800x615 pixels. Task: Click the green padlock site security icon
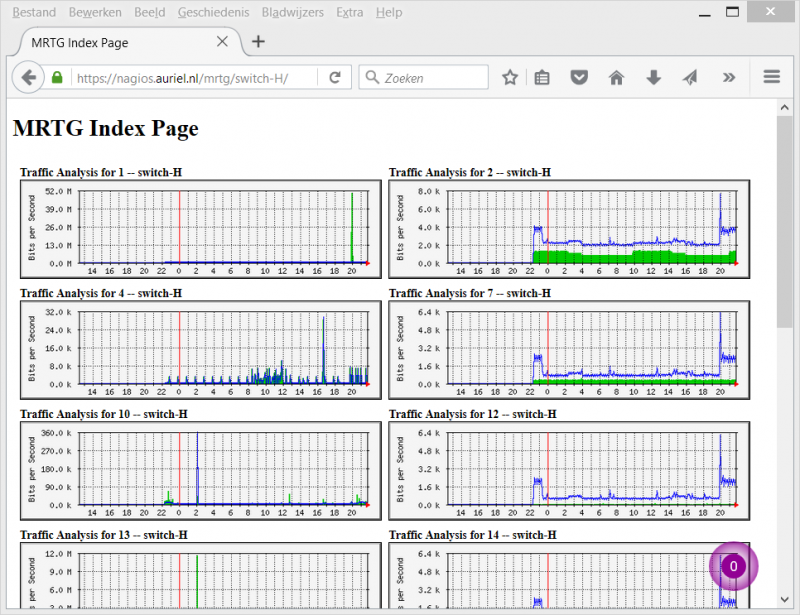[58, 77]
